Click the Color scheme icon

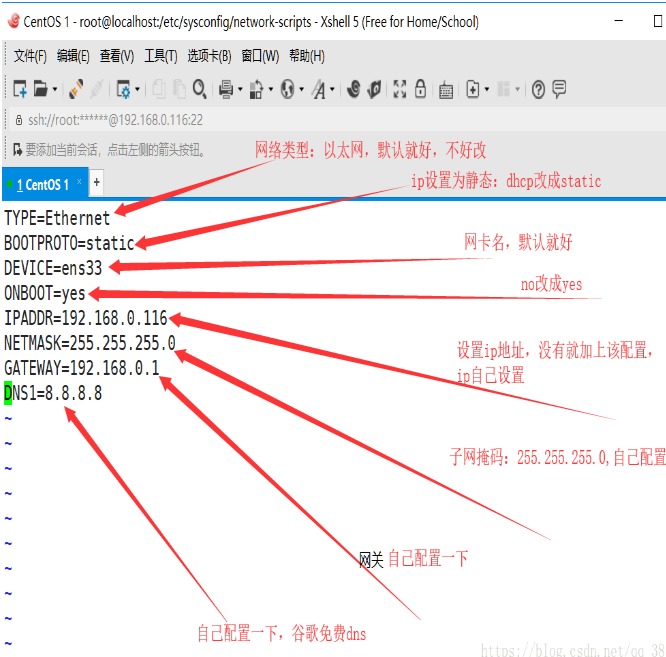[256, 90]
